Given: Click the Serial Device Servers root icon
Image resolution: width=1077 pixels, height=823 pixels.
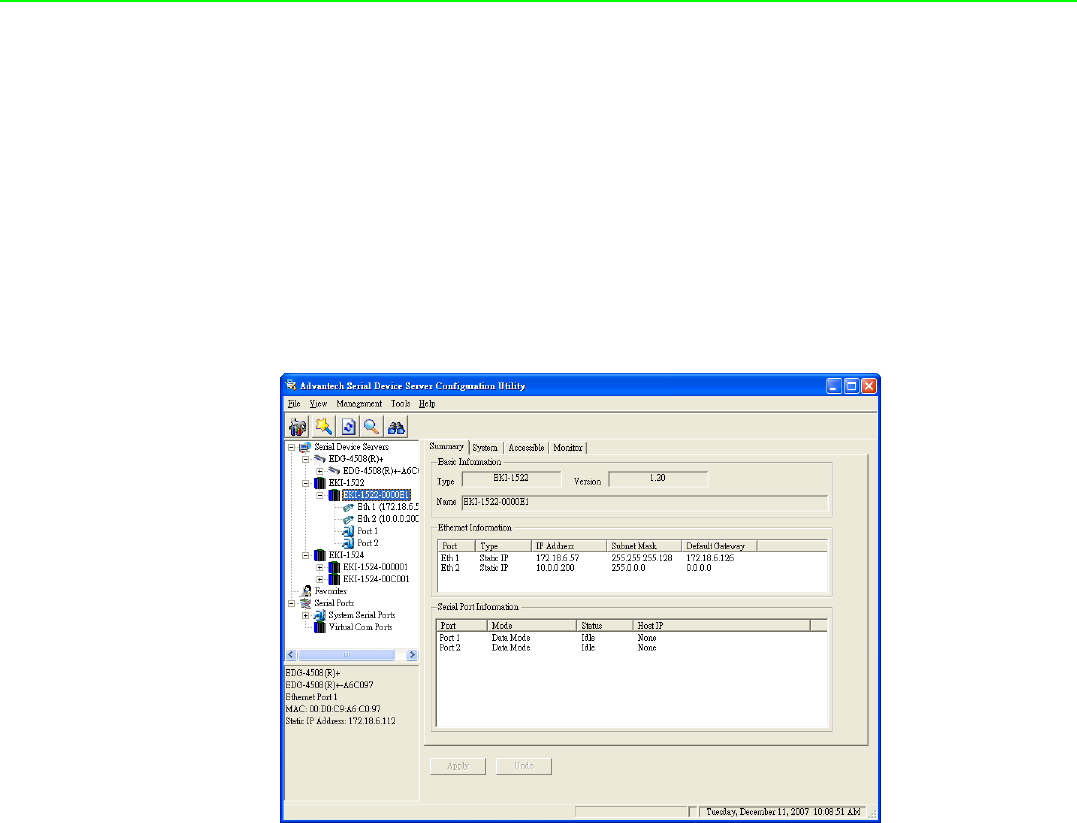Looking at the screenshot, I should click(305, 447).
